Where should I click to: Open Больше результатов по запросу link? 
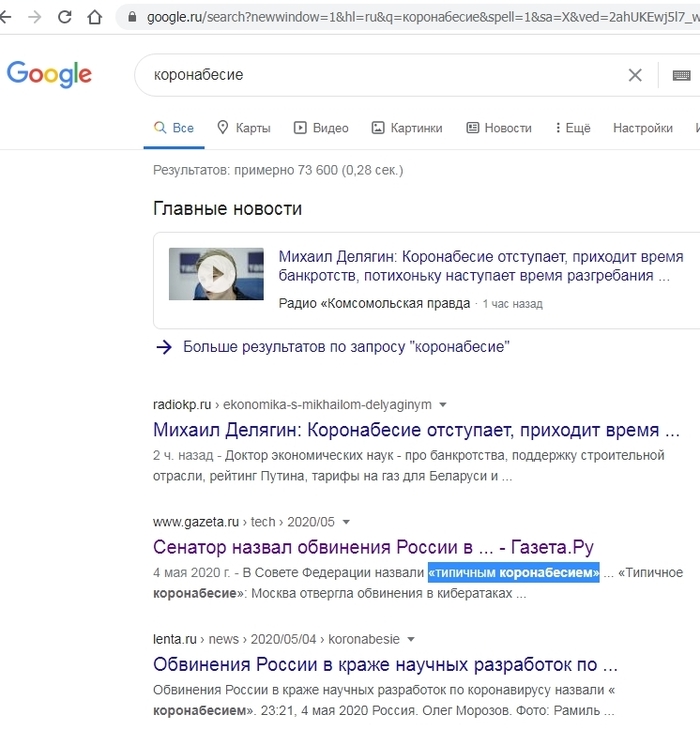[x=346, y=347]
